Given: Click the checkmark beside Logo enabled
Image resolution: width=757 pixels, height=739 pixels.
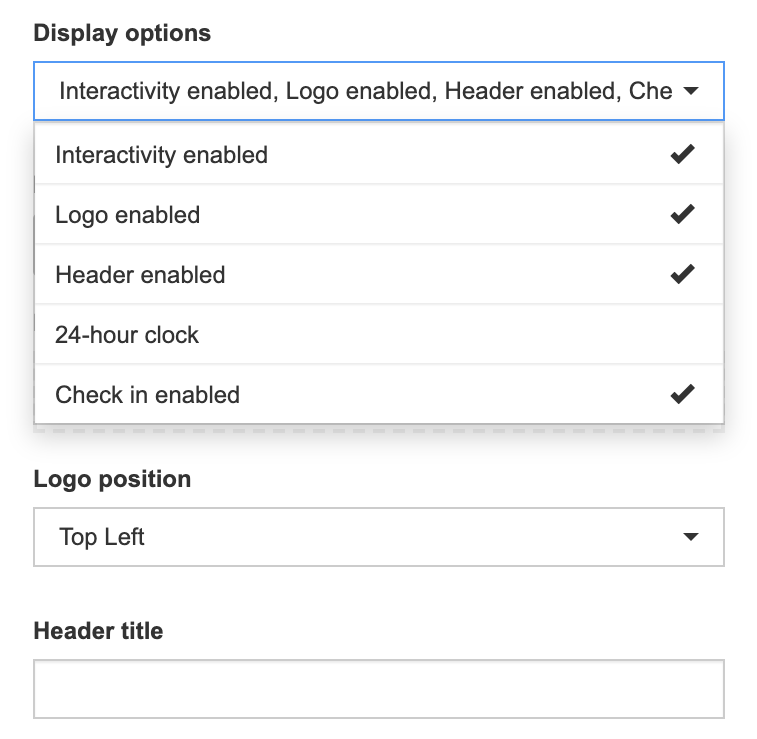Looking at the screenshot, I should (x=682, y=214).
